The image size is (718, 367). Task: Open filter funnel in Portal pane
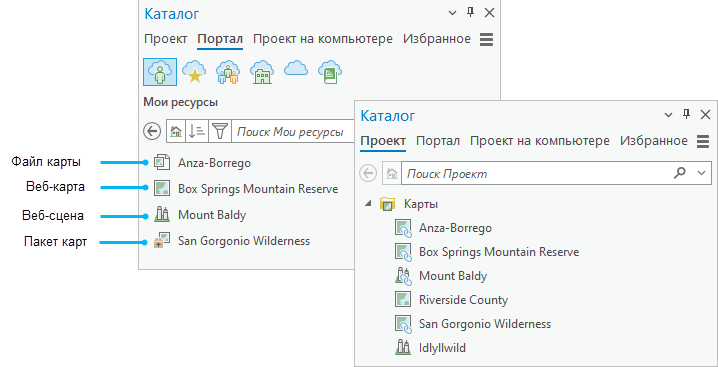click(221, 132)
